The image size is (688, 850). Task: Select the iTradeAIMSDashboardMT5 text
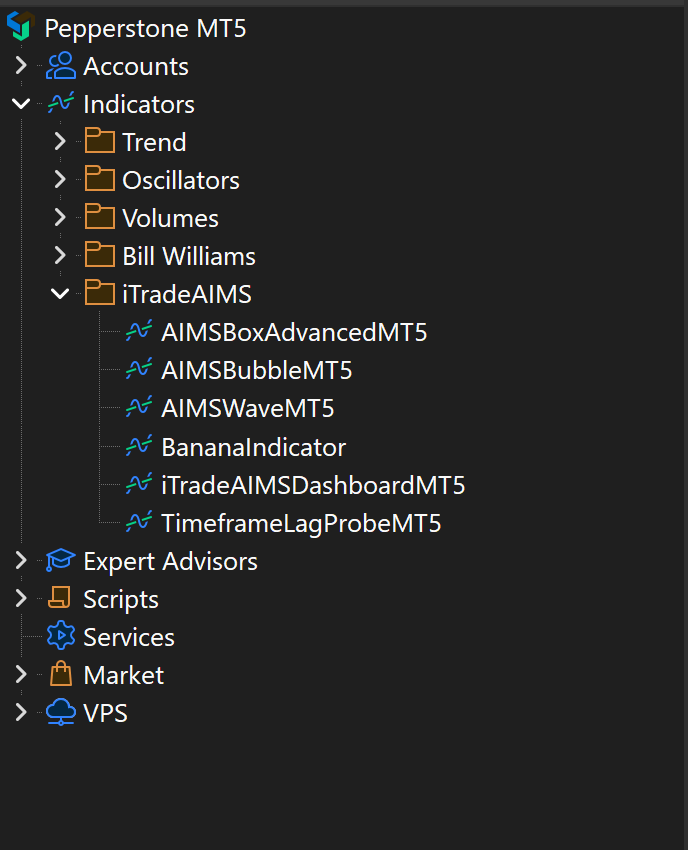[x=313, y=485]
